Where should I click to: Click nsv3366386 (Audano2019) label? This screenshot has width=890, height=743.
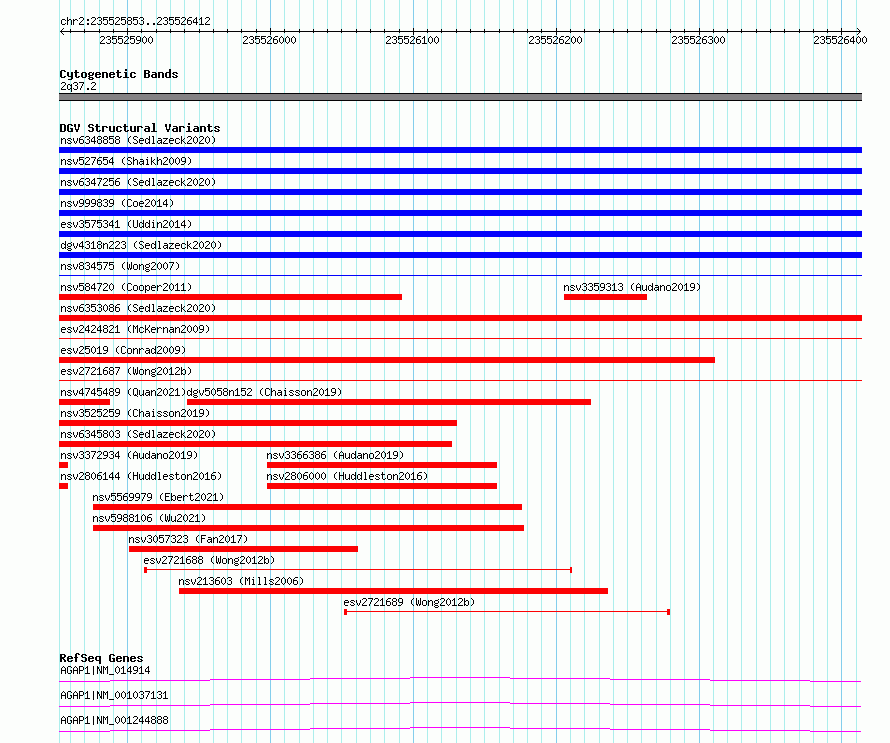(335, 455)
